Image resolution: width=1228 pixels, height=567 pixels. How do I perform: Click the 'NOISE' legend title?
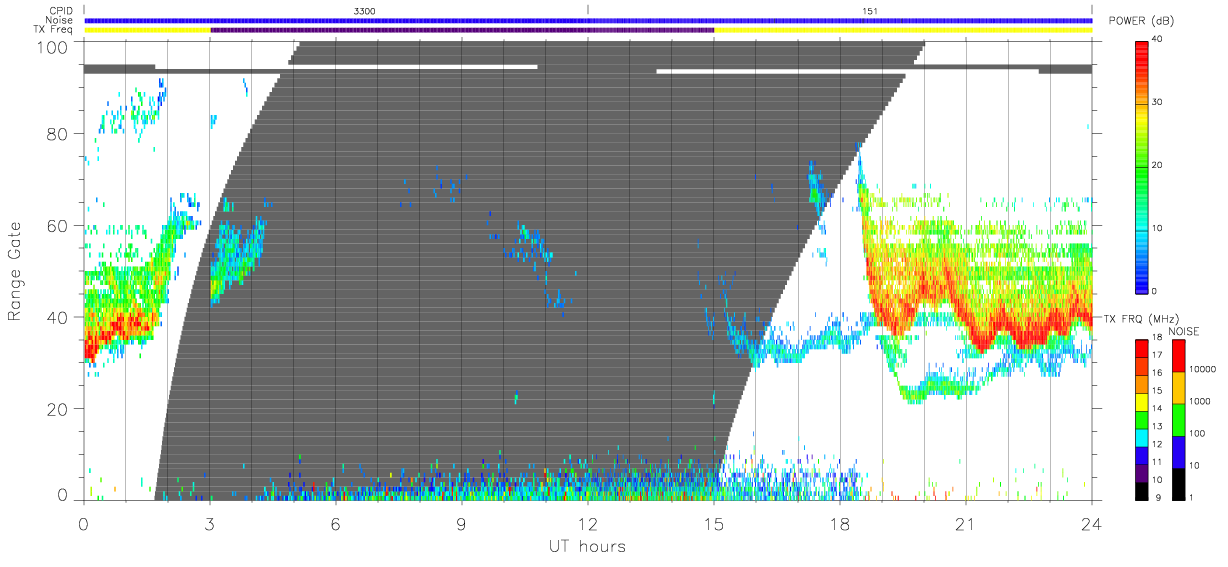click(x=1183, y=331)
